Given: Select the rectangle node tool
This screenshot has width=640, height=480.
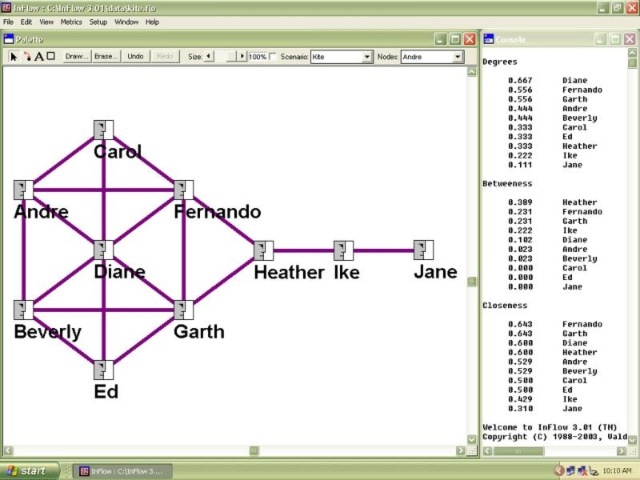Looking at the screenshot, I should coord(51,56).
